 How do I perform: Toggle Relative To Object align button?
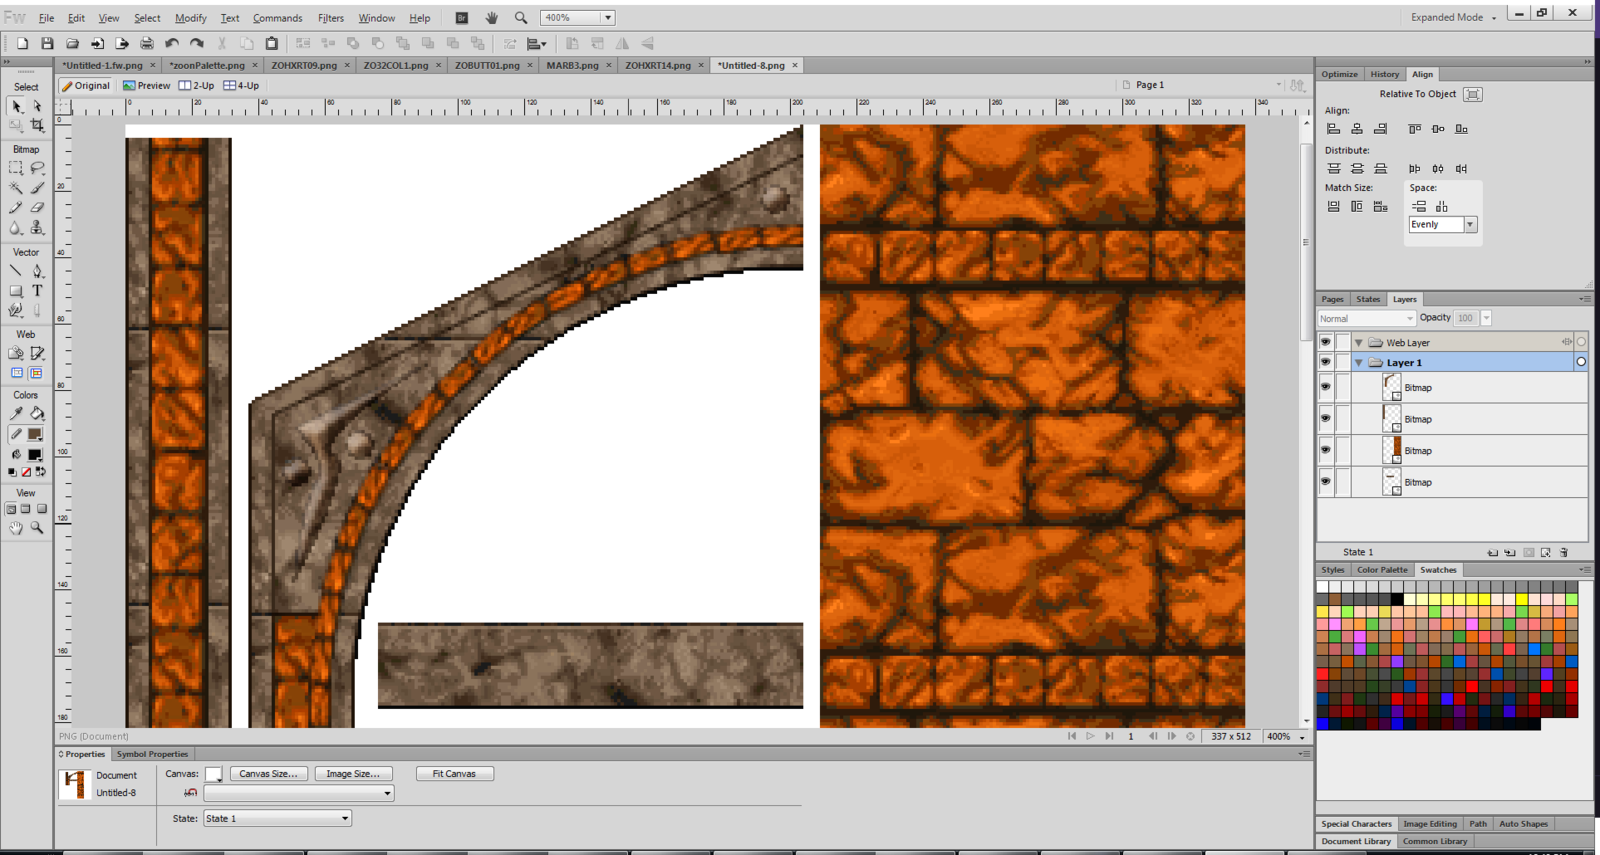(x=1472, y=94)
